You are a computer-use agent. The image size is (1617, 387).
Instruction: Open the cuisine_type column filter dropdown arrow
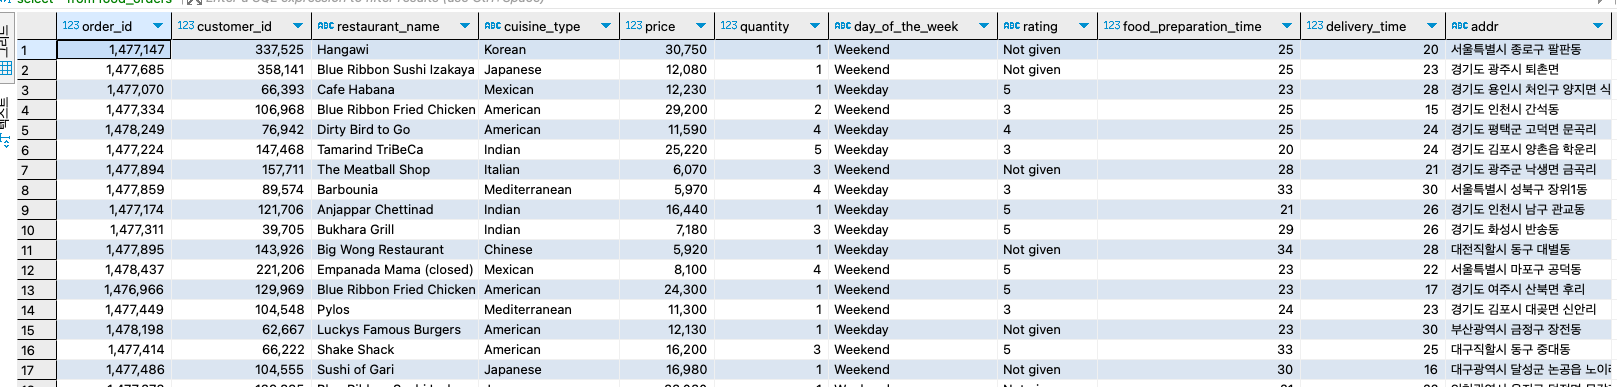606,26
